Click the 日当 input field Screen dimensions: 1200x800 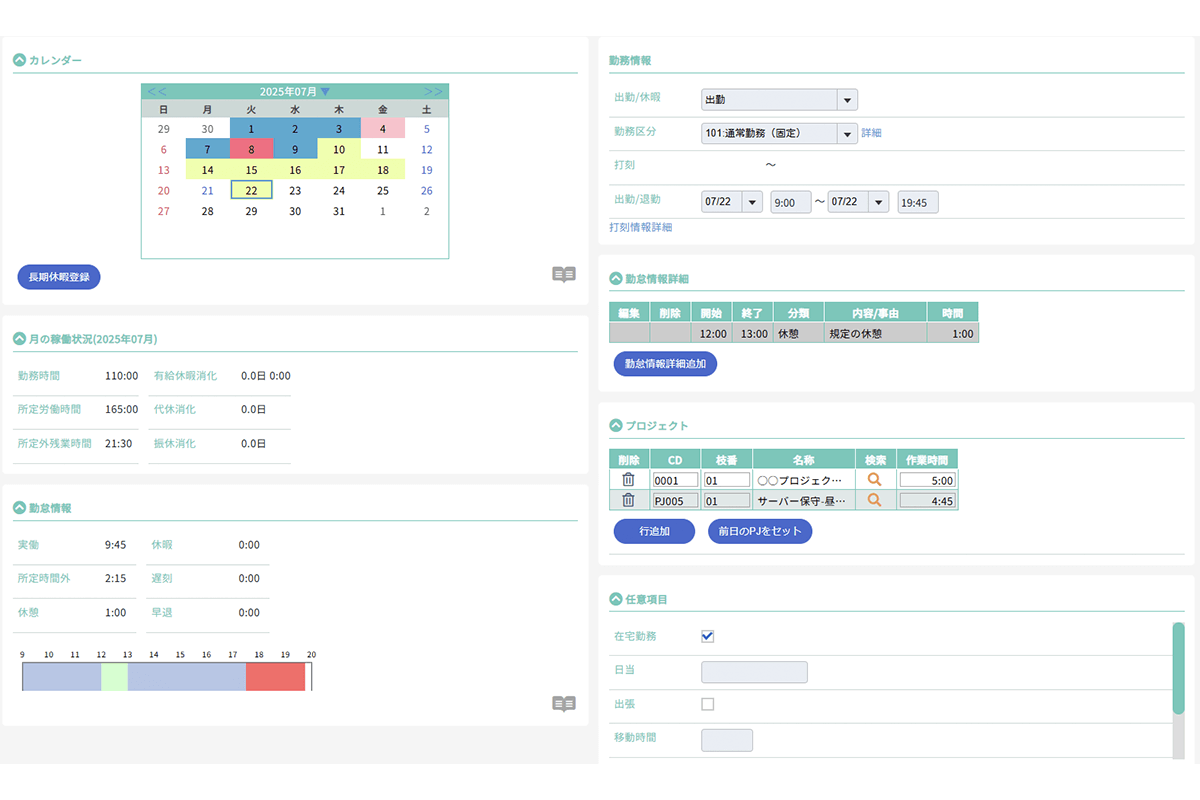pos(754,672)
